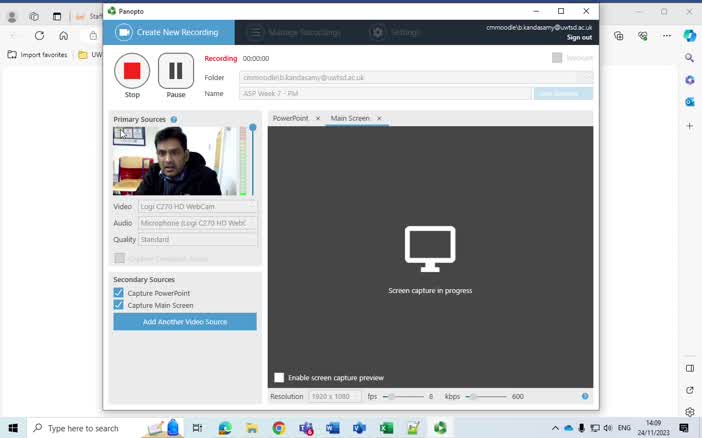Screen dimensions: 702x438
Task: Expand the Quality dropdown
Action: pyautogui.click(x=197, y=240)
